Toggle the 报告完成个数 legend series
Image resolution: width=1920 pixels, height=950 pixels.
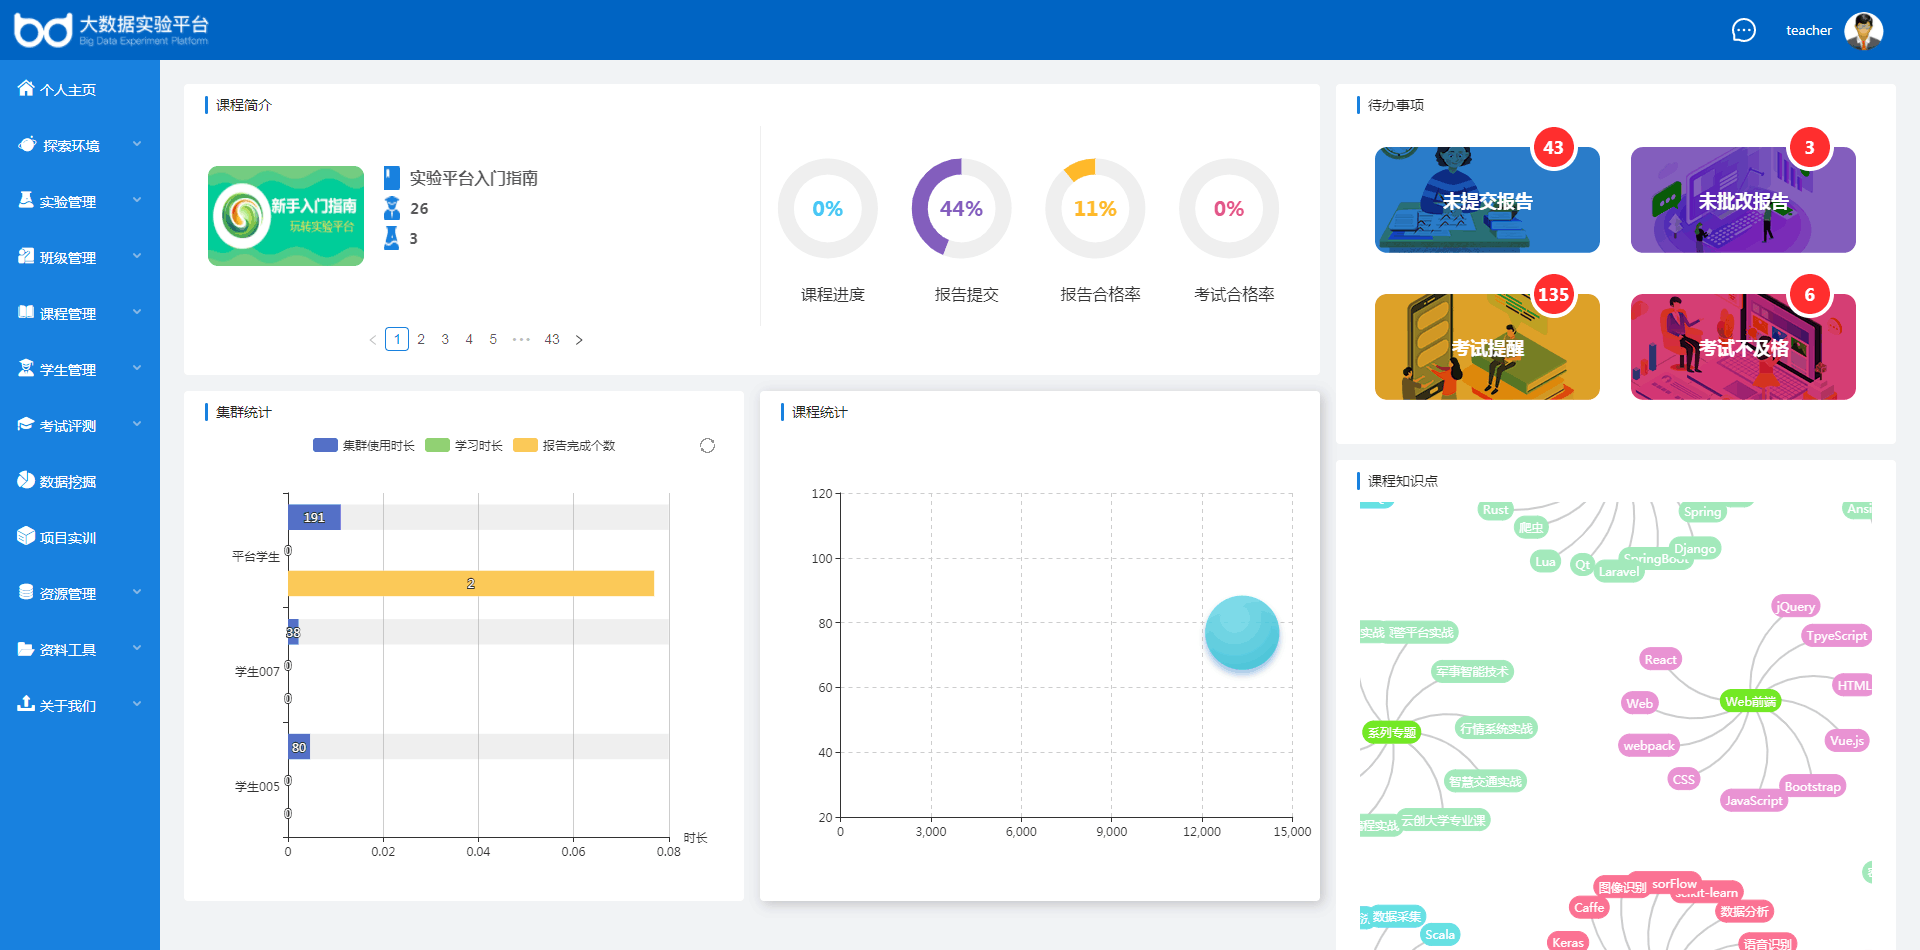point(565,446)
